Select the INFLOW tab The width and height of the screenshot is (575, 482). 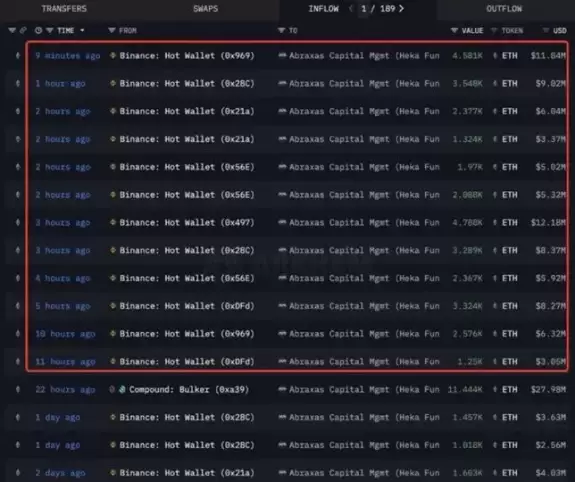[x=323, y=8]
